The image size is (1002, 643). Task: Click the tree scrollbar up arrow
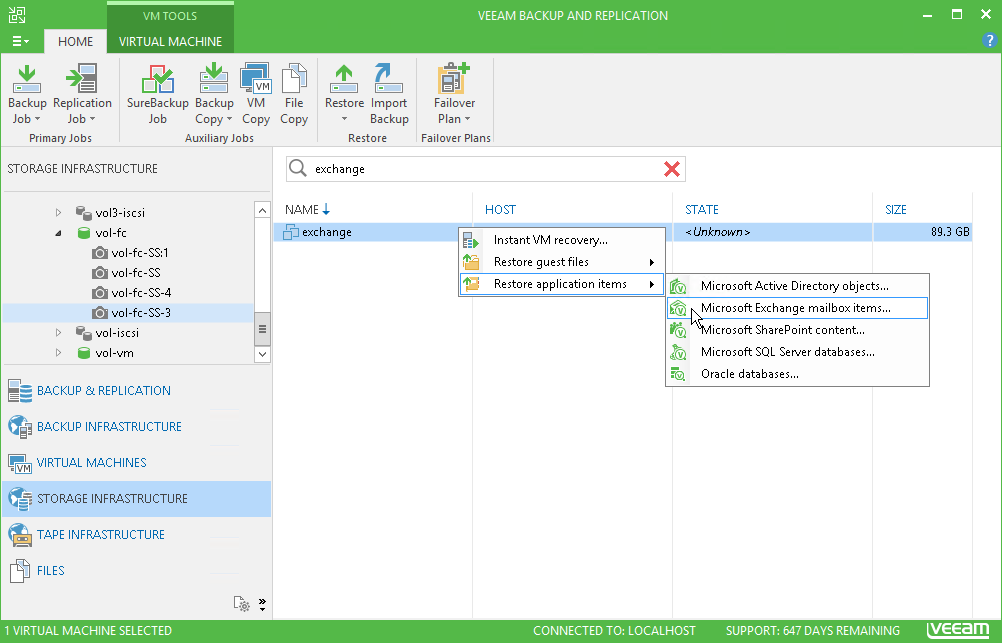(x=262, y=210)
